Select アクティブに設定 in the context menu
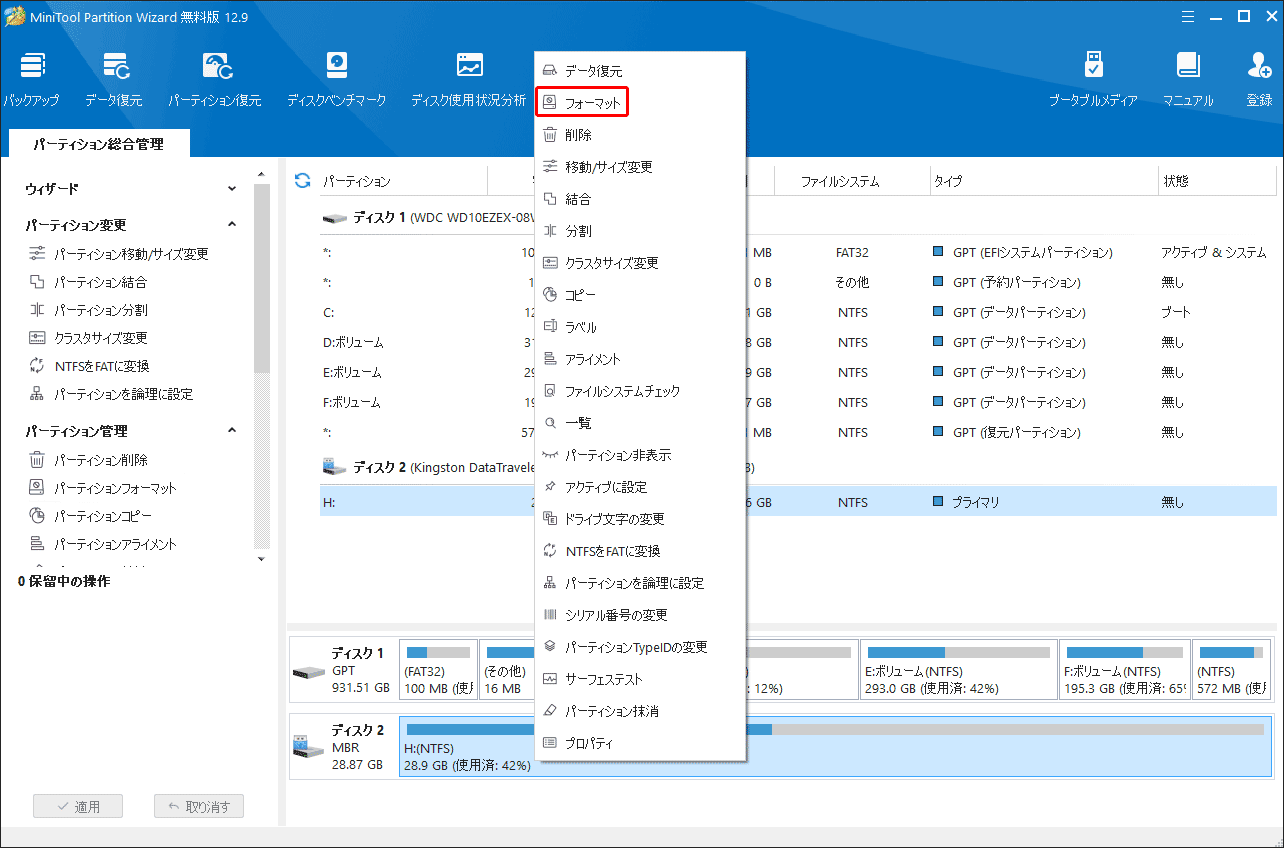Screen dimensions: 1284x848 tap(640, 487)
